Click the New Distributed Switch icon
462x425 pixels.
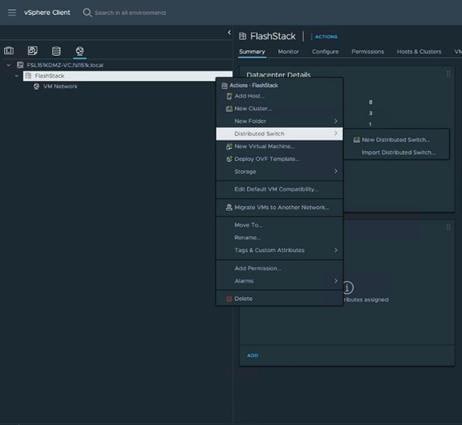pos(356,140)
